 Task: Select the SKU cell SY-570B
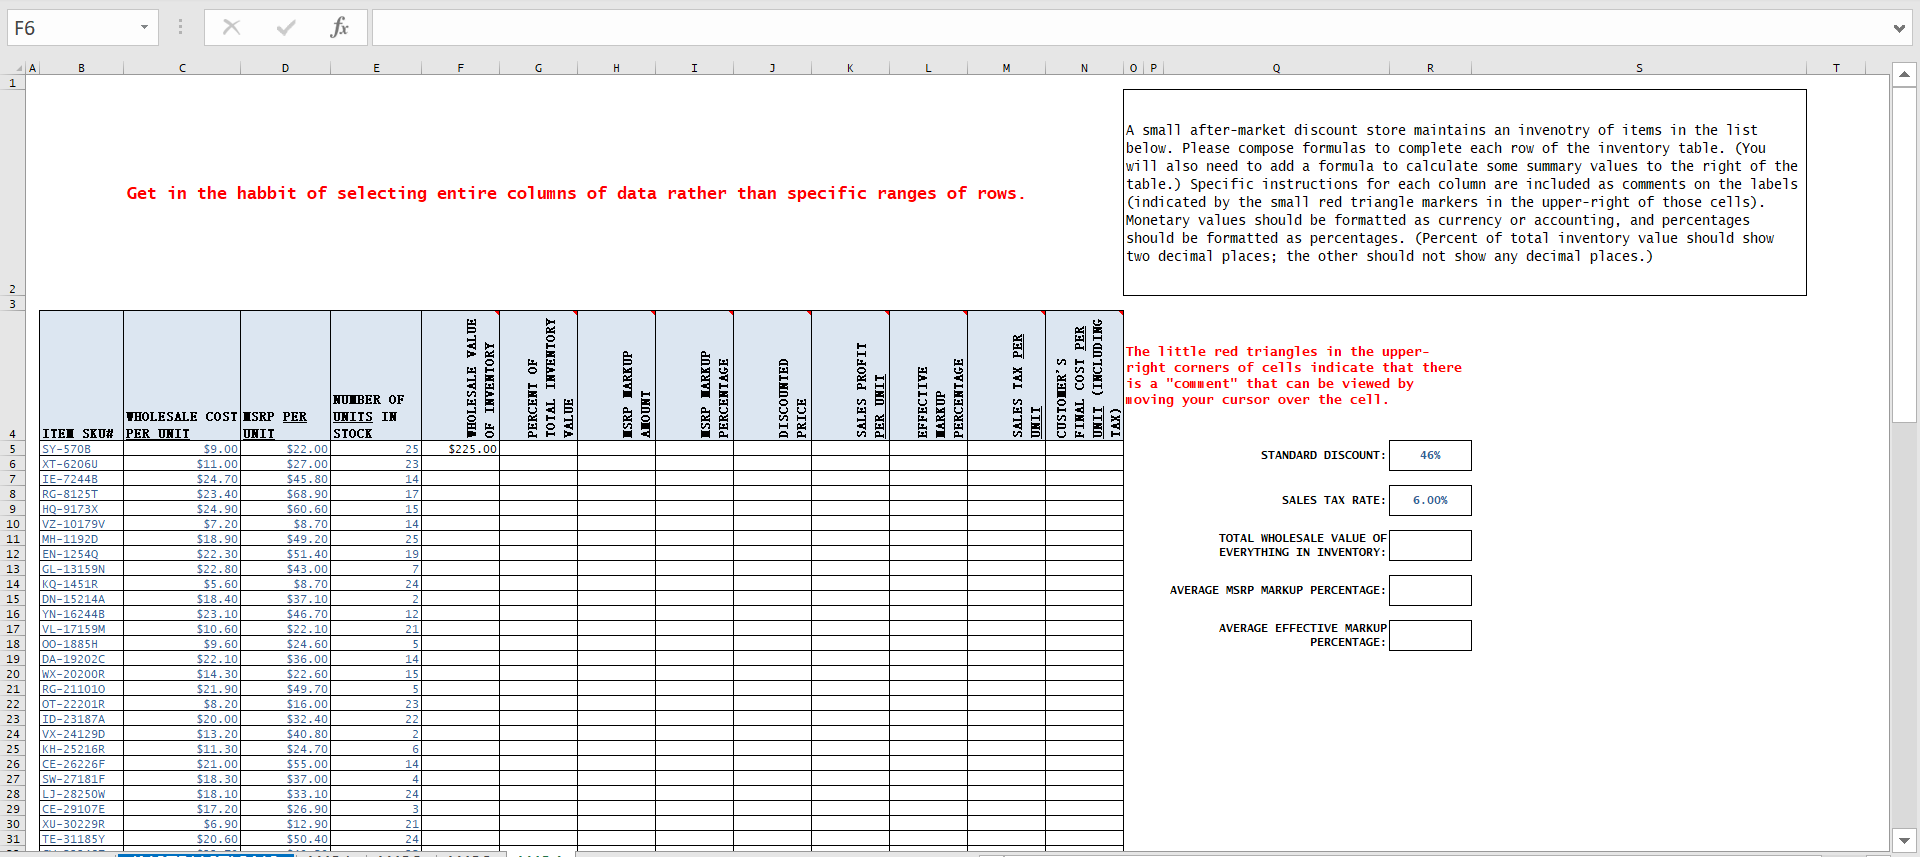(x=81, y=449)
